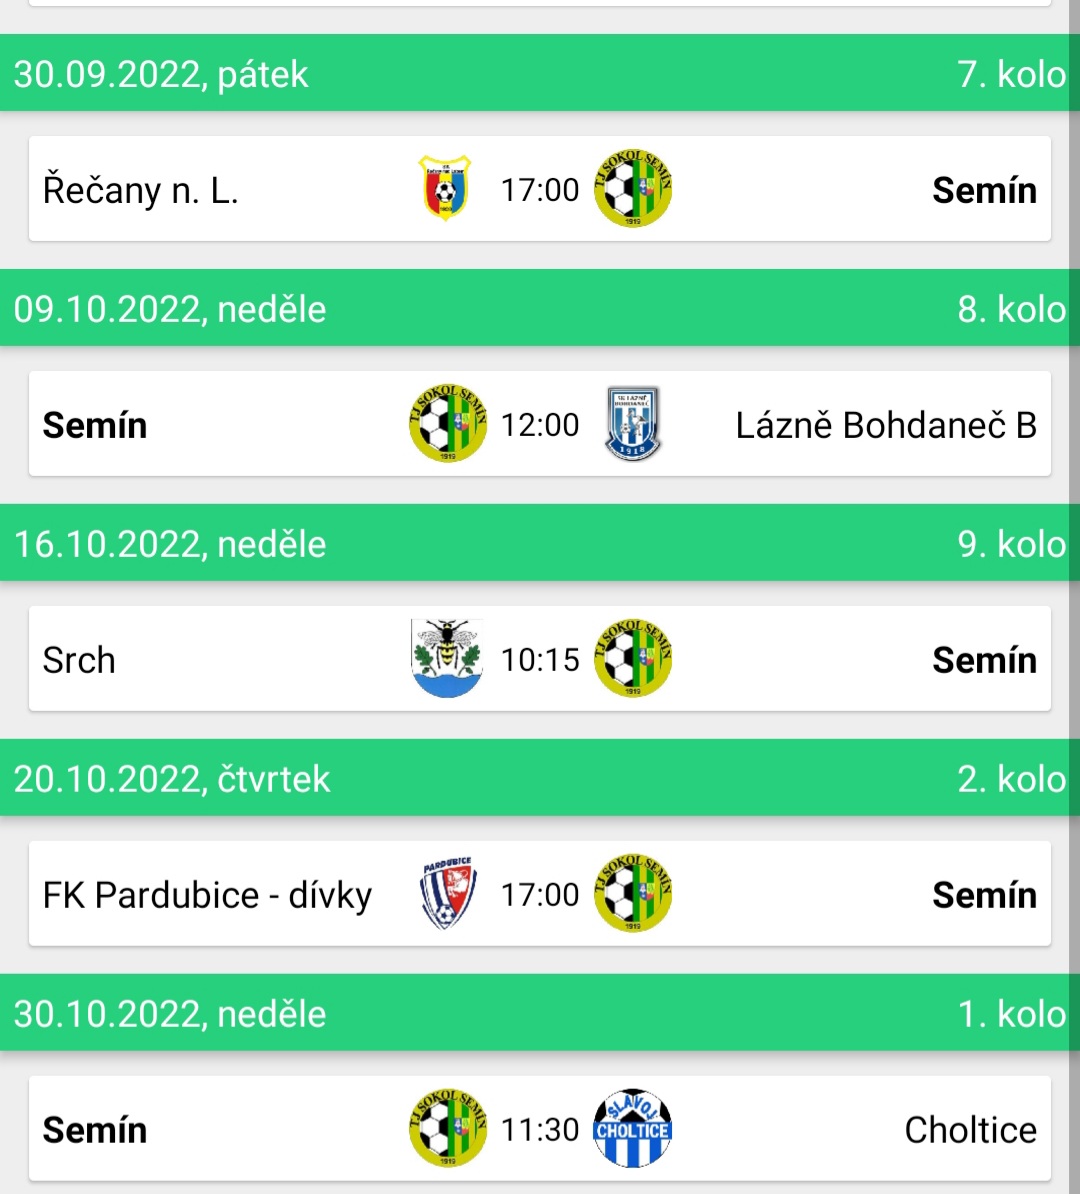Open the Řečany n. L. team name
Screen dimensions: 1080x1194
pyautogui.click(x=141, y=190)
